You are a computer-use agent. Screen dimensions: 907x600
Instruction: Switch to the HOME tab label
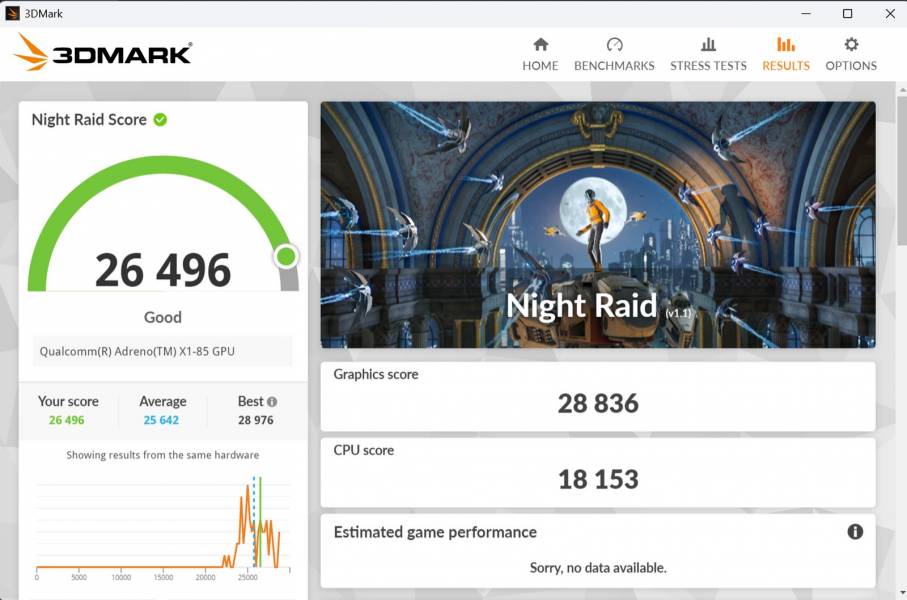(x=540, y=66)
